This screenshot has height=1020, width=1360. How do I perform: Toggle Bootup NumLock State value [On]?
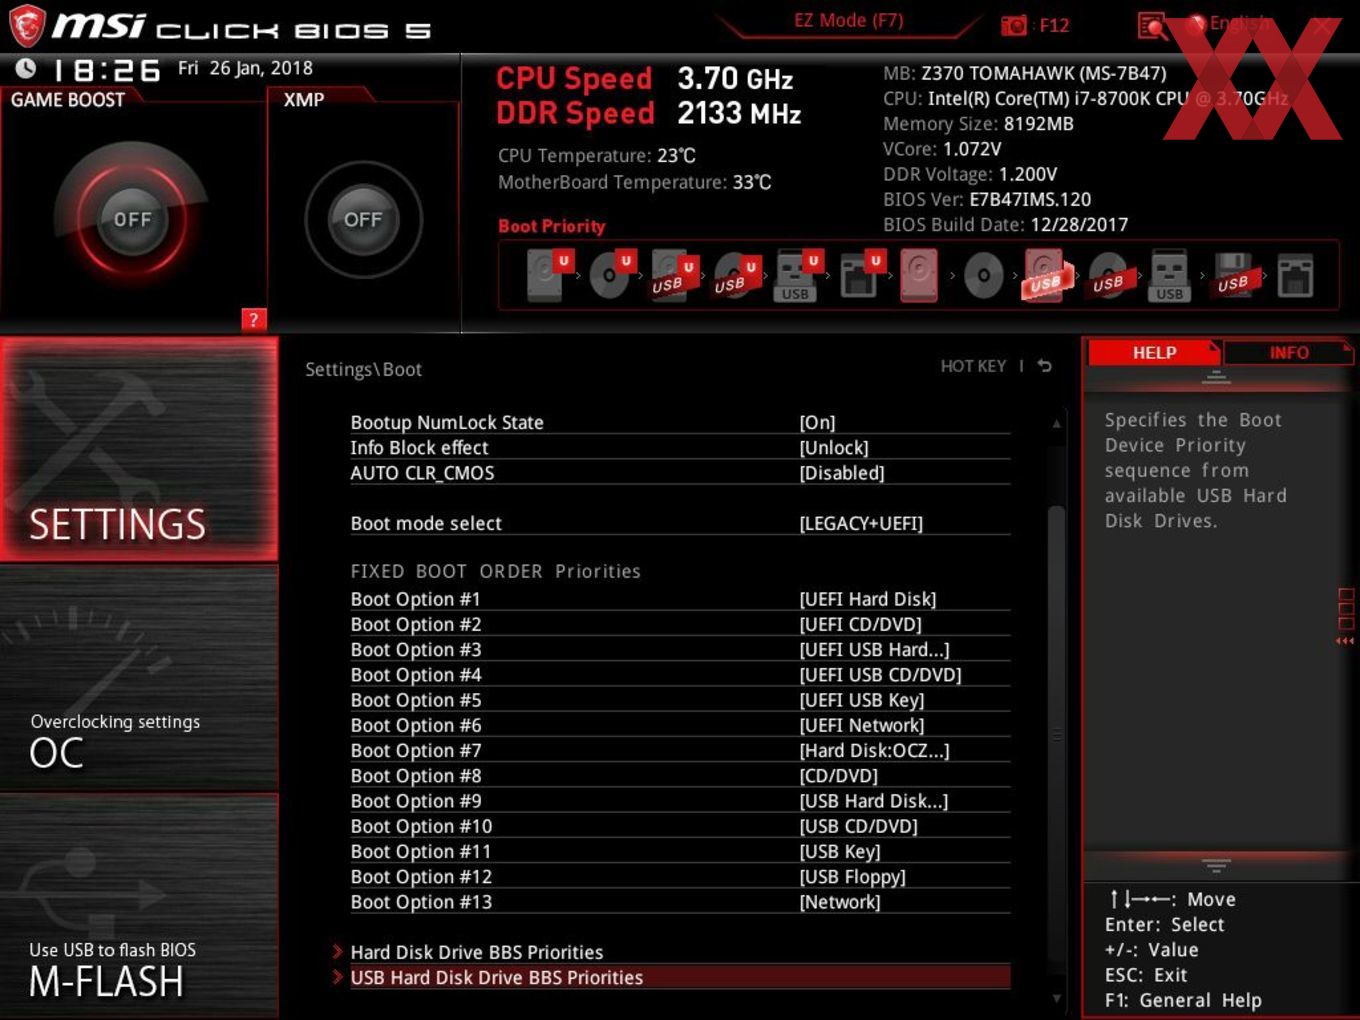pyautogui.click(x=817, y=422)
